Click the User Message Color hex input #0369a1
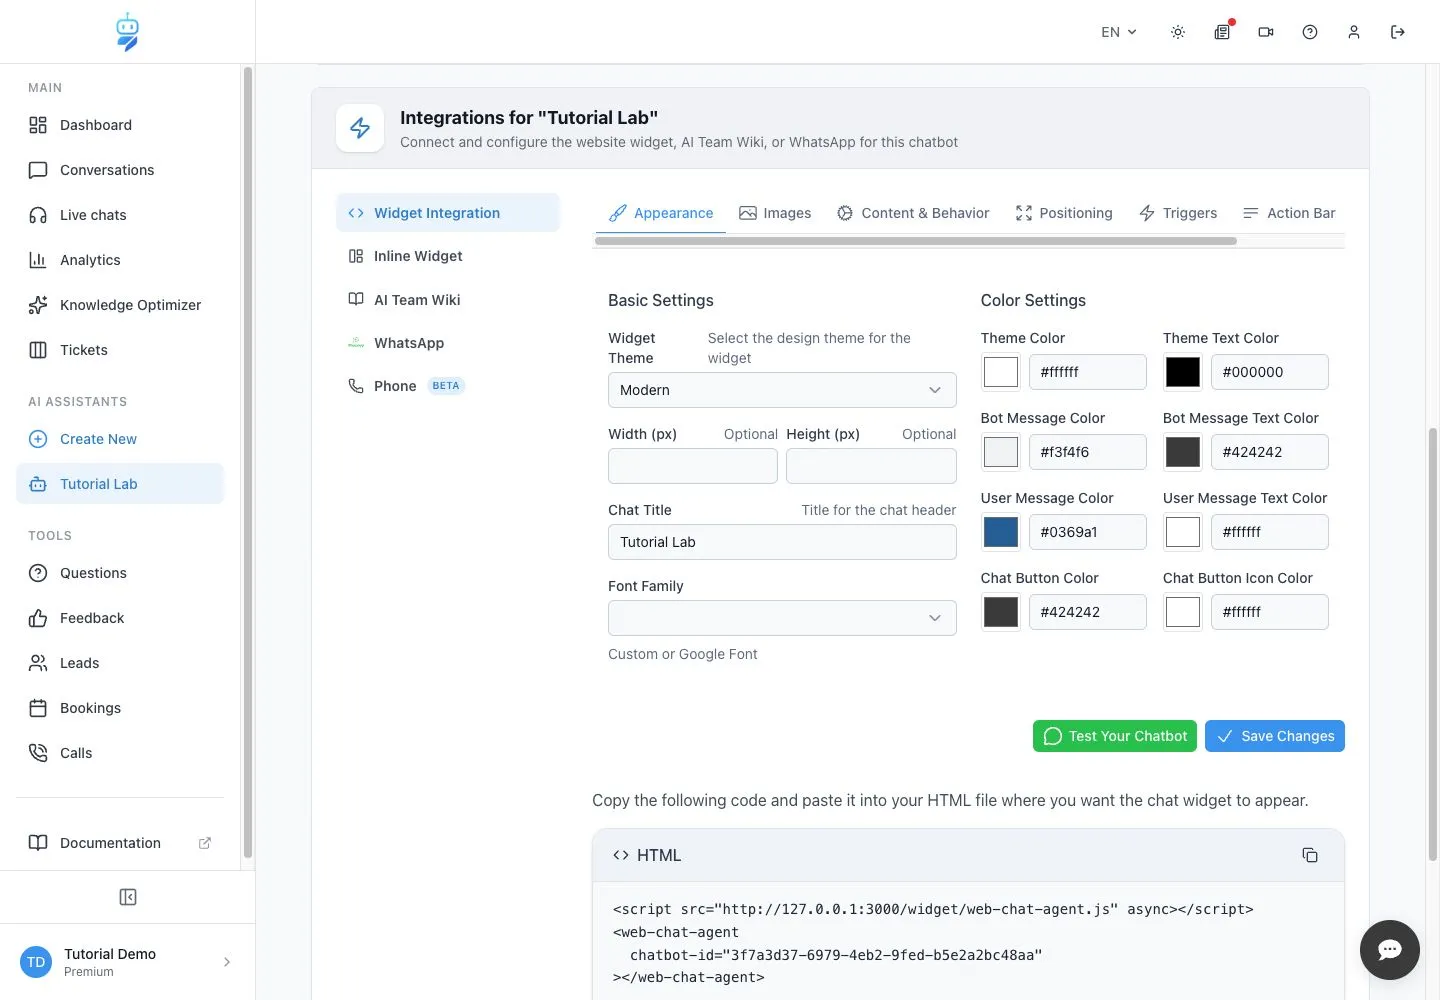Screen dimensions: 1440x1000 [x=1088, y=532]
